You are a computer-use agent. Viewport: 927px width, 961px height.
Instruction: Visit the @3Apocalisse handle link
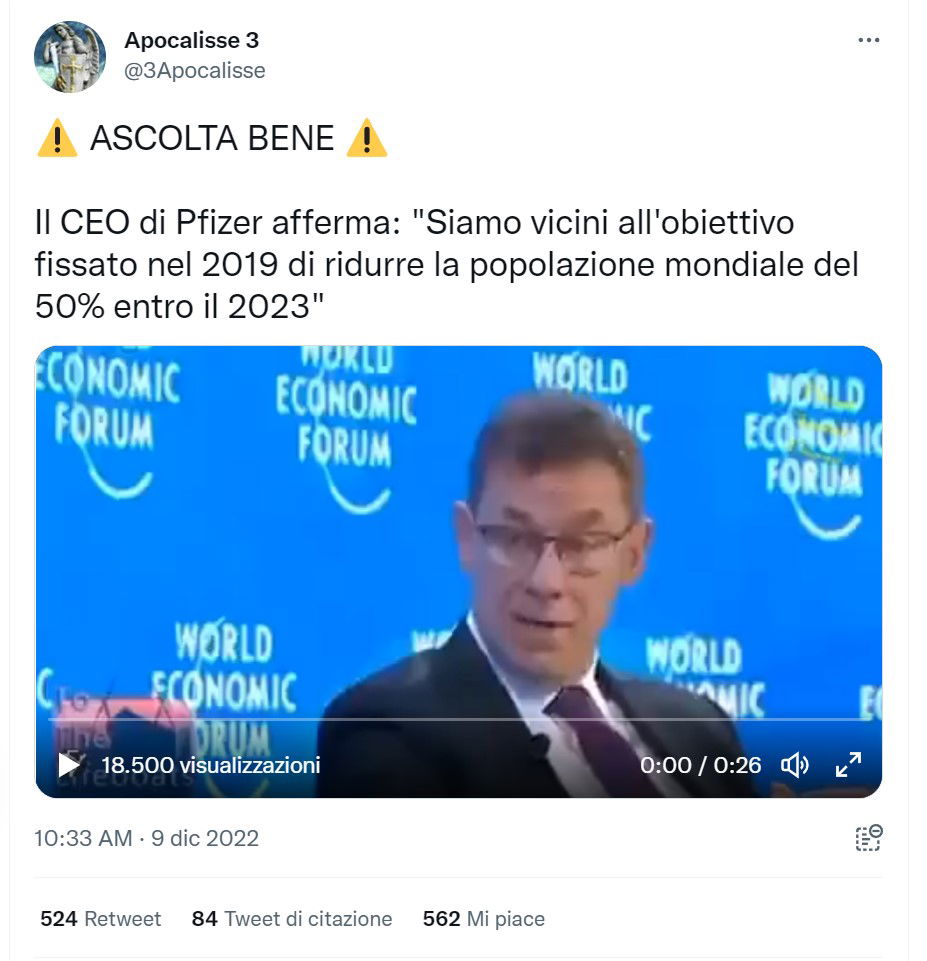pyautogui.click(x=195, y=70)
